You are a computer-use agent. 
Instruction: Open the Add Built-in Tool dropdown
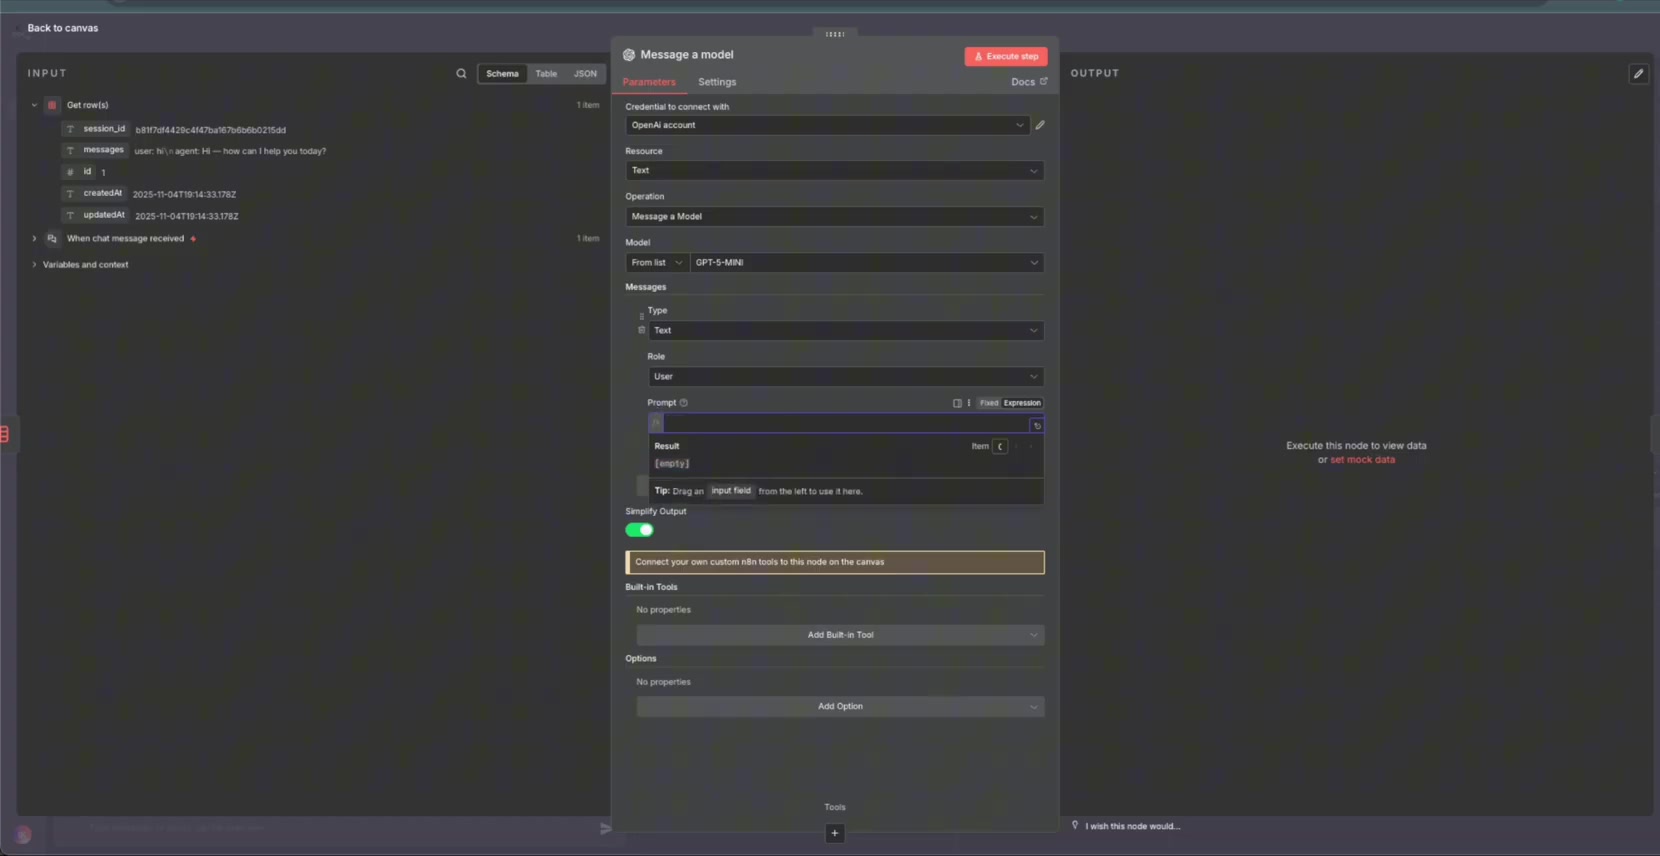[x=840, y=635]
